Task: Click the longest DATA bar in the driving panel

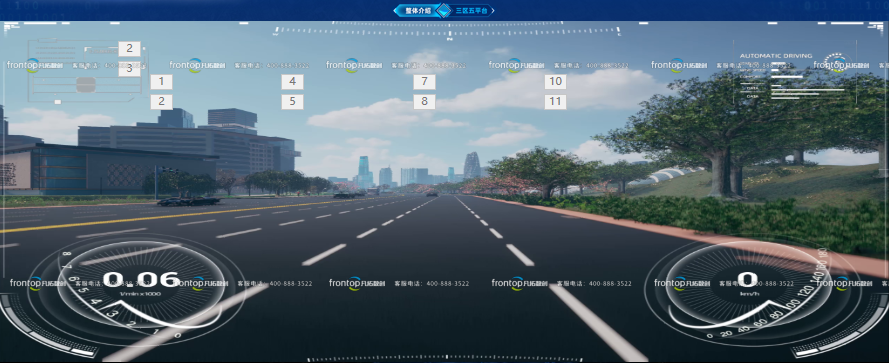Action: click(x=808, y=90)
